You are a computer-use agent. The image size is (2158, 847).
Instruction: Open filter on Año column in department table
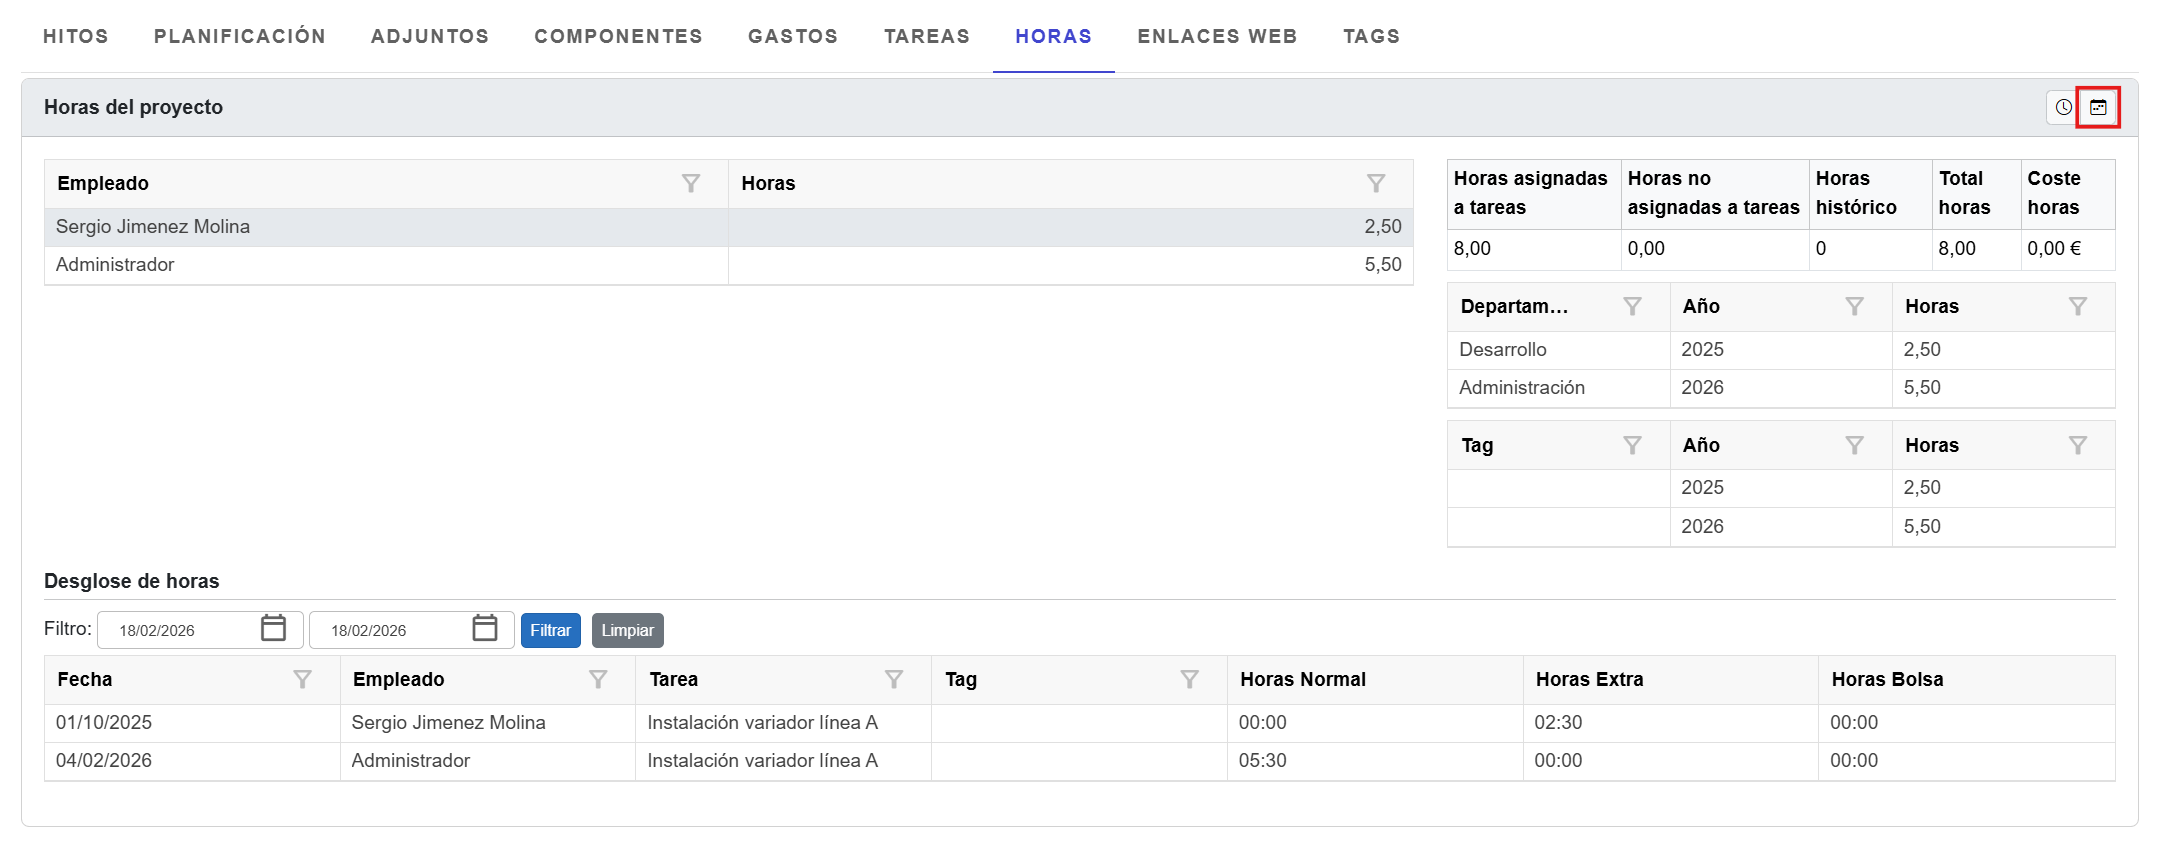(1854, 306)
